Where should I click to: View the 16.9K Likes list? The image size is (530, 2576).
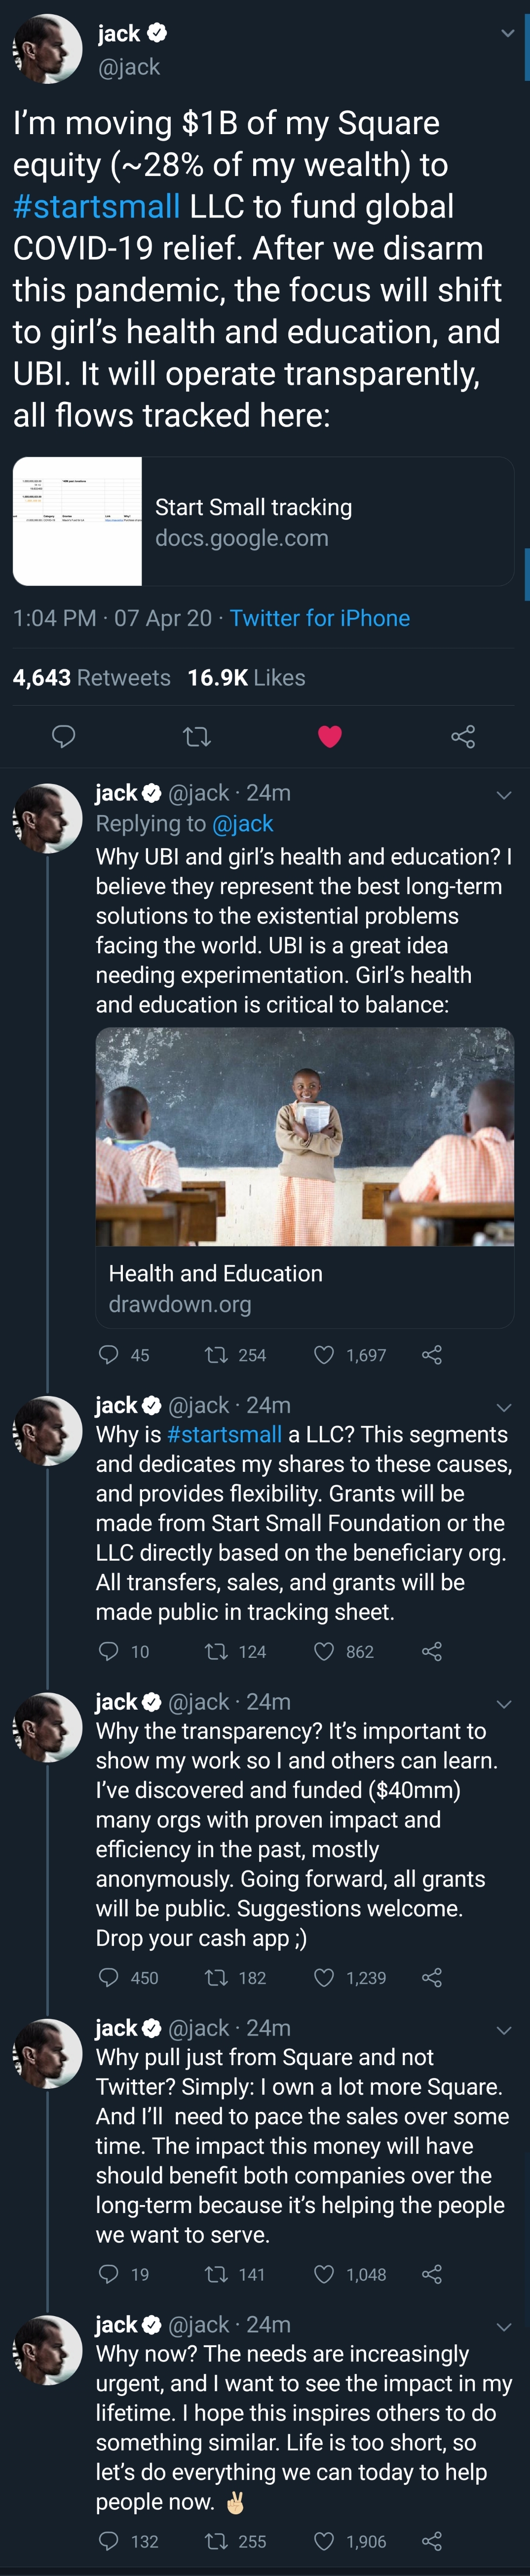point(246,678)
